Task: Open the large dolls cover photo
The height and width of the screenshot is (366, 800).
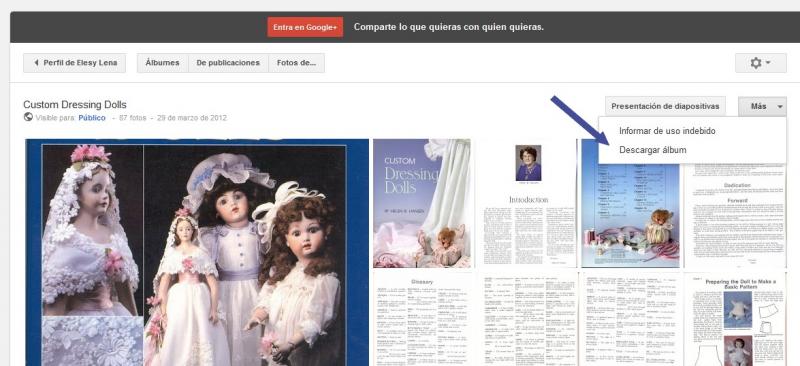Action: tap(197, 252)
